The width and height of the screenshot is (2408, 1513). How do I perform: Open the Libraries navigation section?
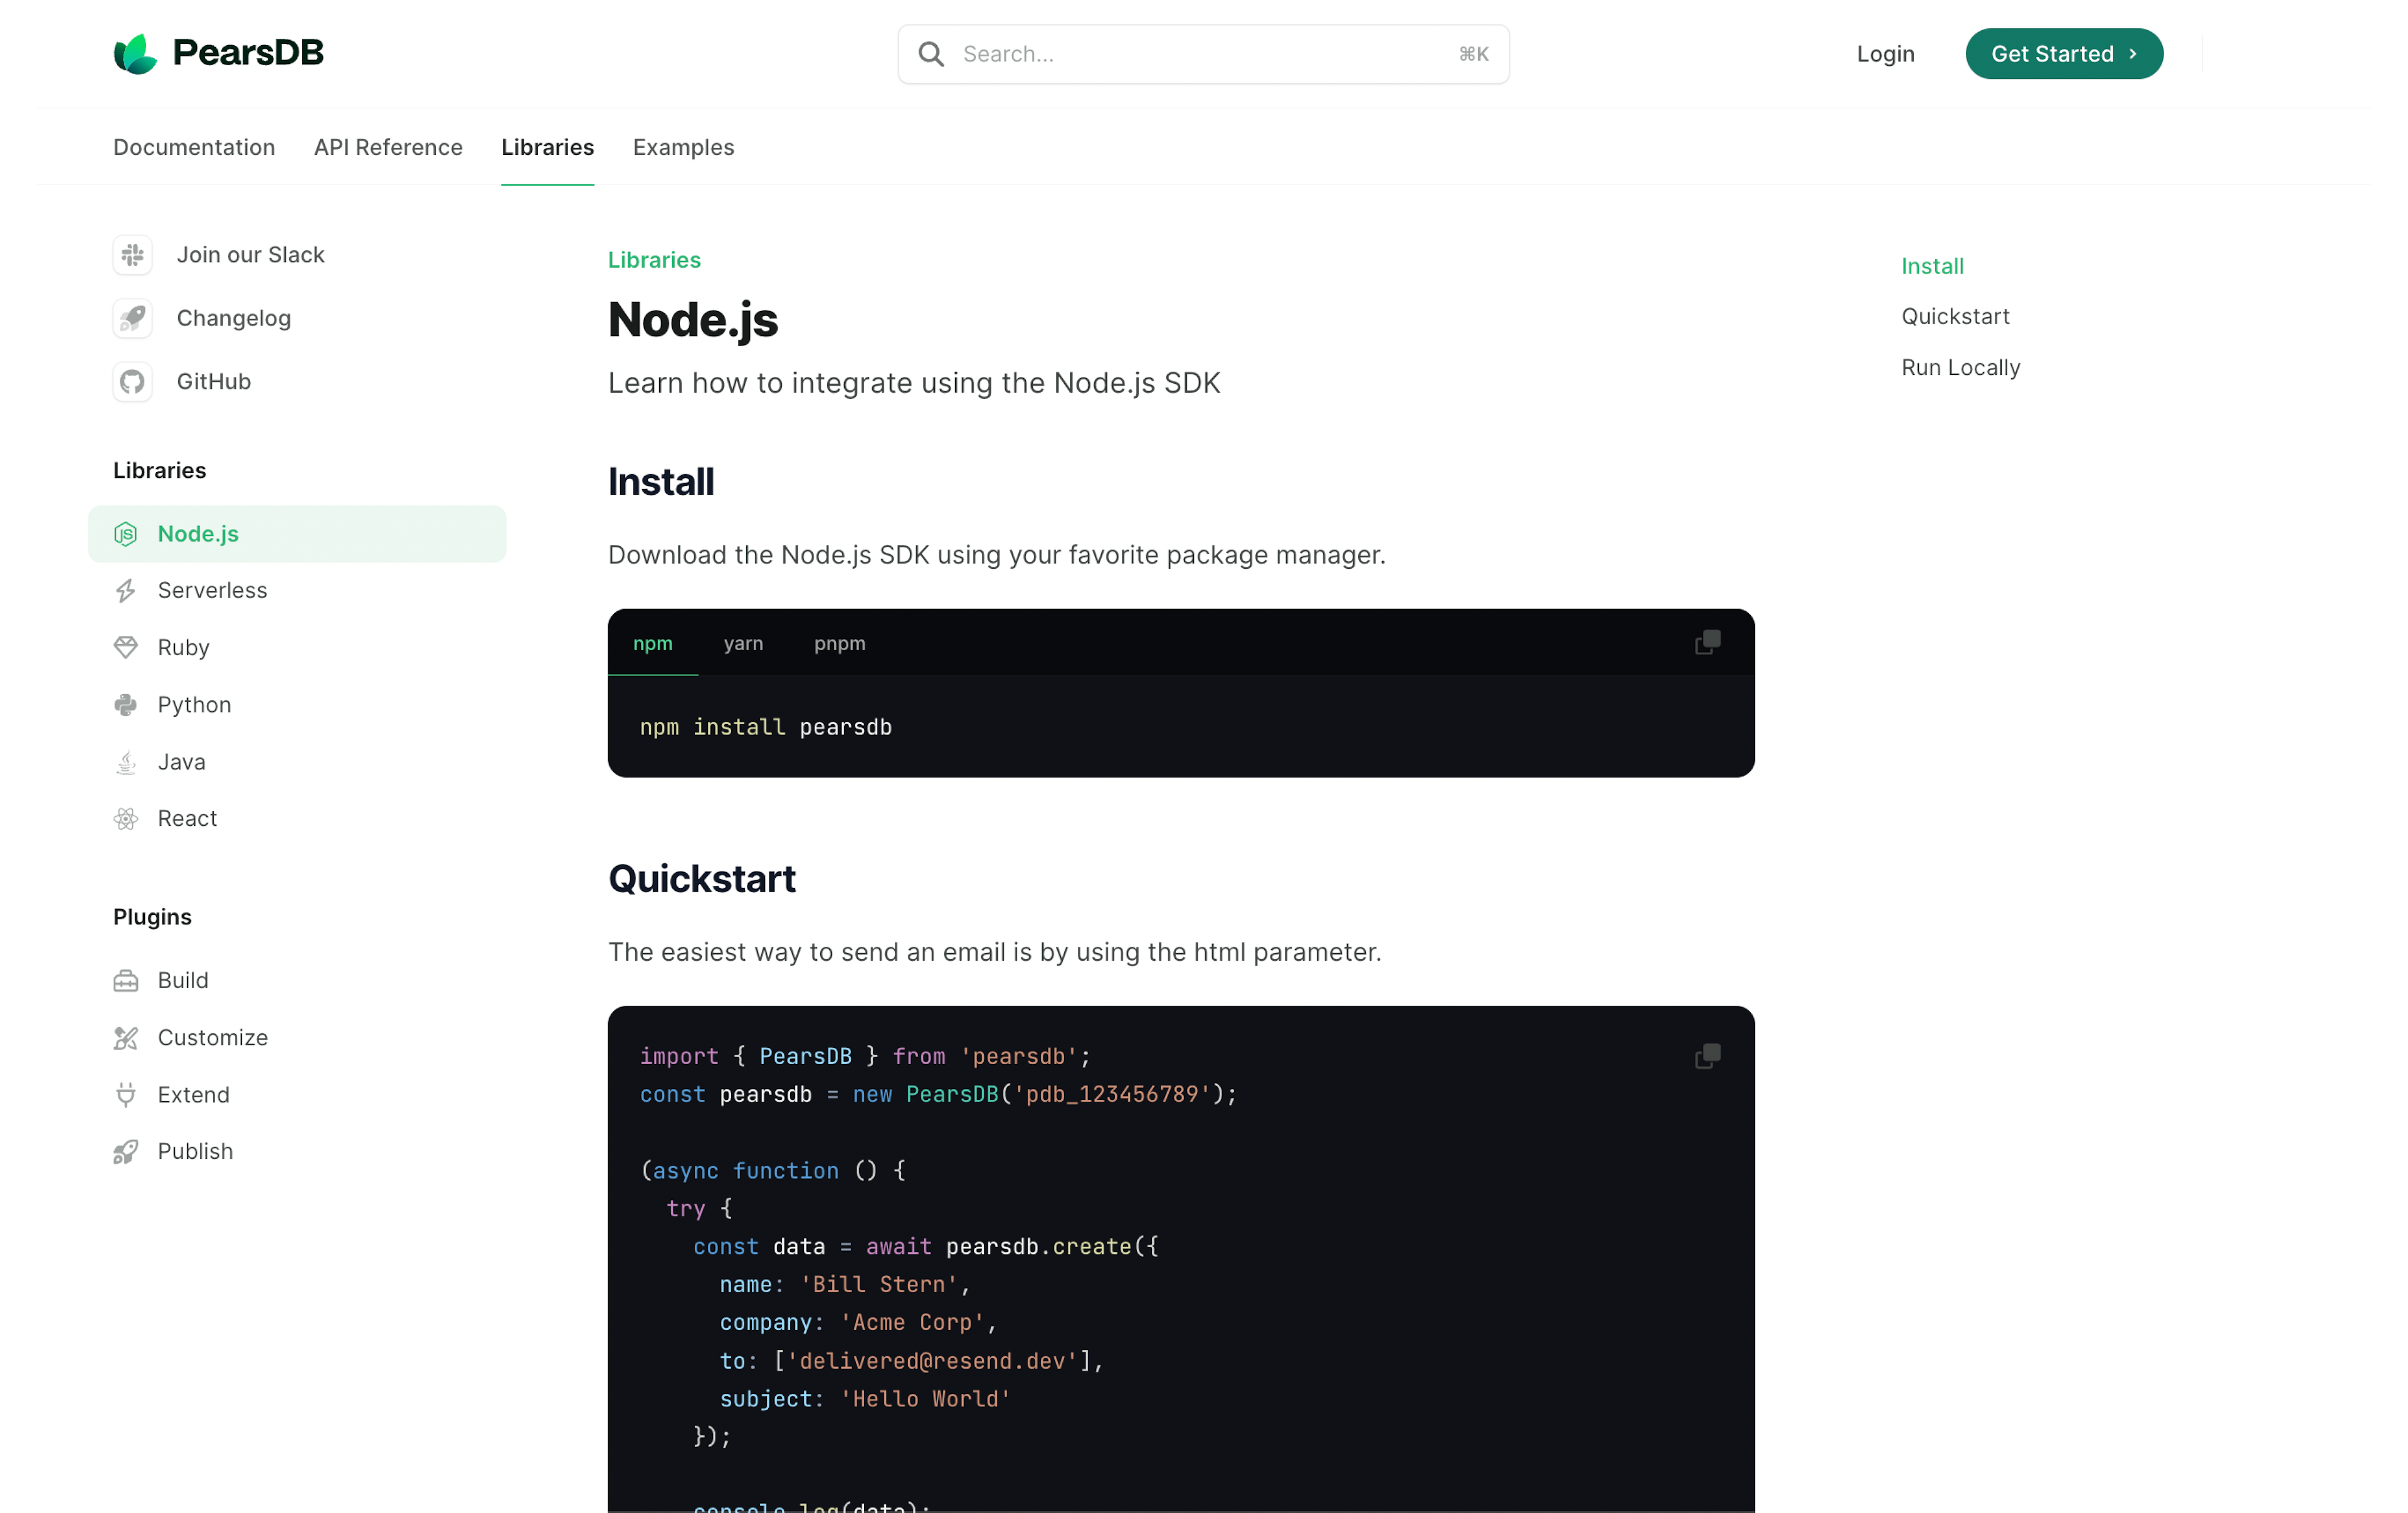[x=546, y=147]
